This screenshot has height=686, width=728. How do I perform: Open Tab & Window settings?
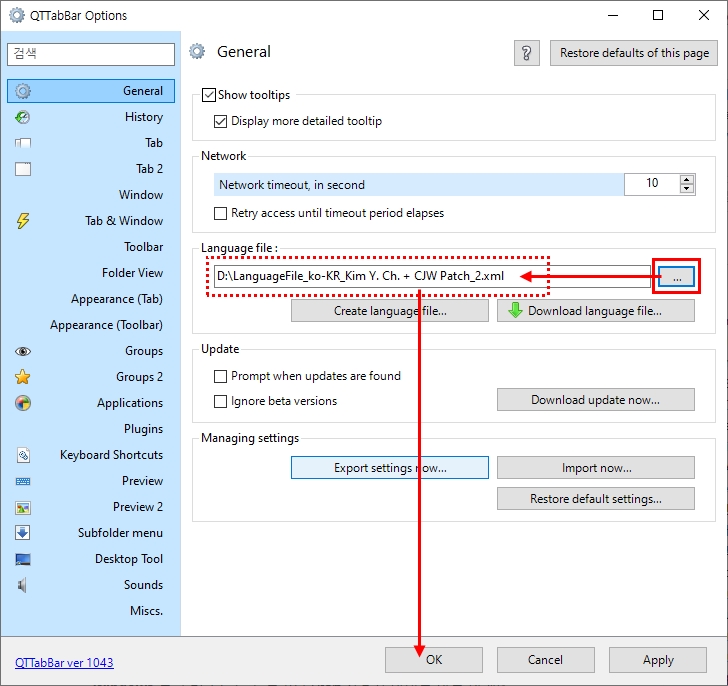click(x=91, y=221)
